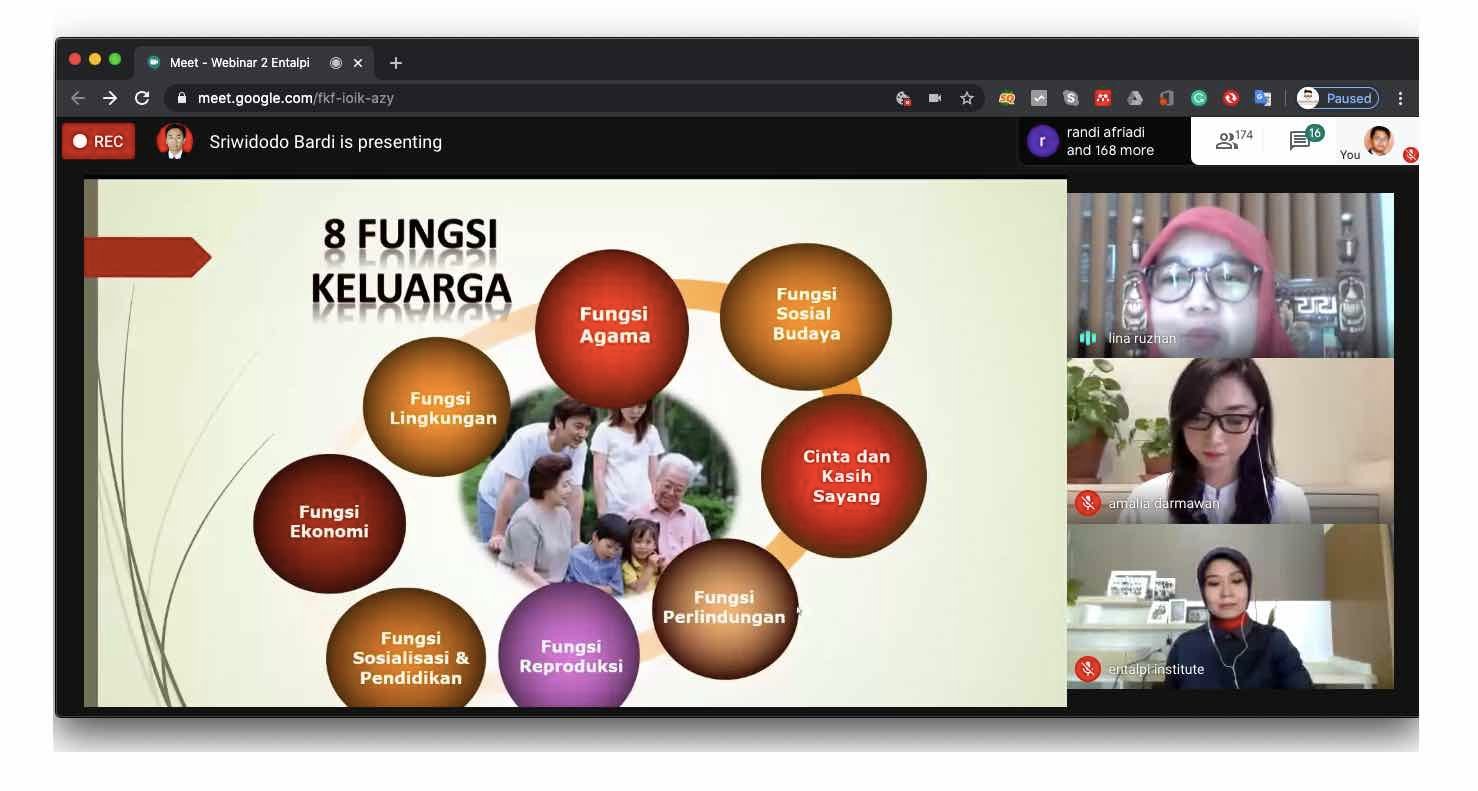Open Chrome's three-dot menu
The image size is (1478, 791).
click(1400, 98)
